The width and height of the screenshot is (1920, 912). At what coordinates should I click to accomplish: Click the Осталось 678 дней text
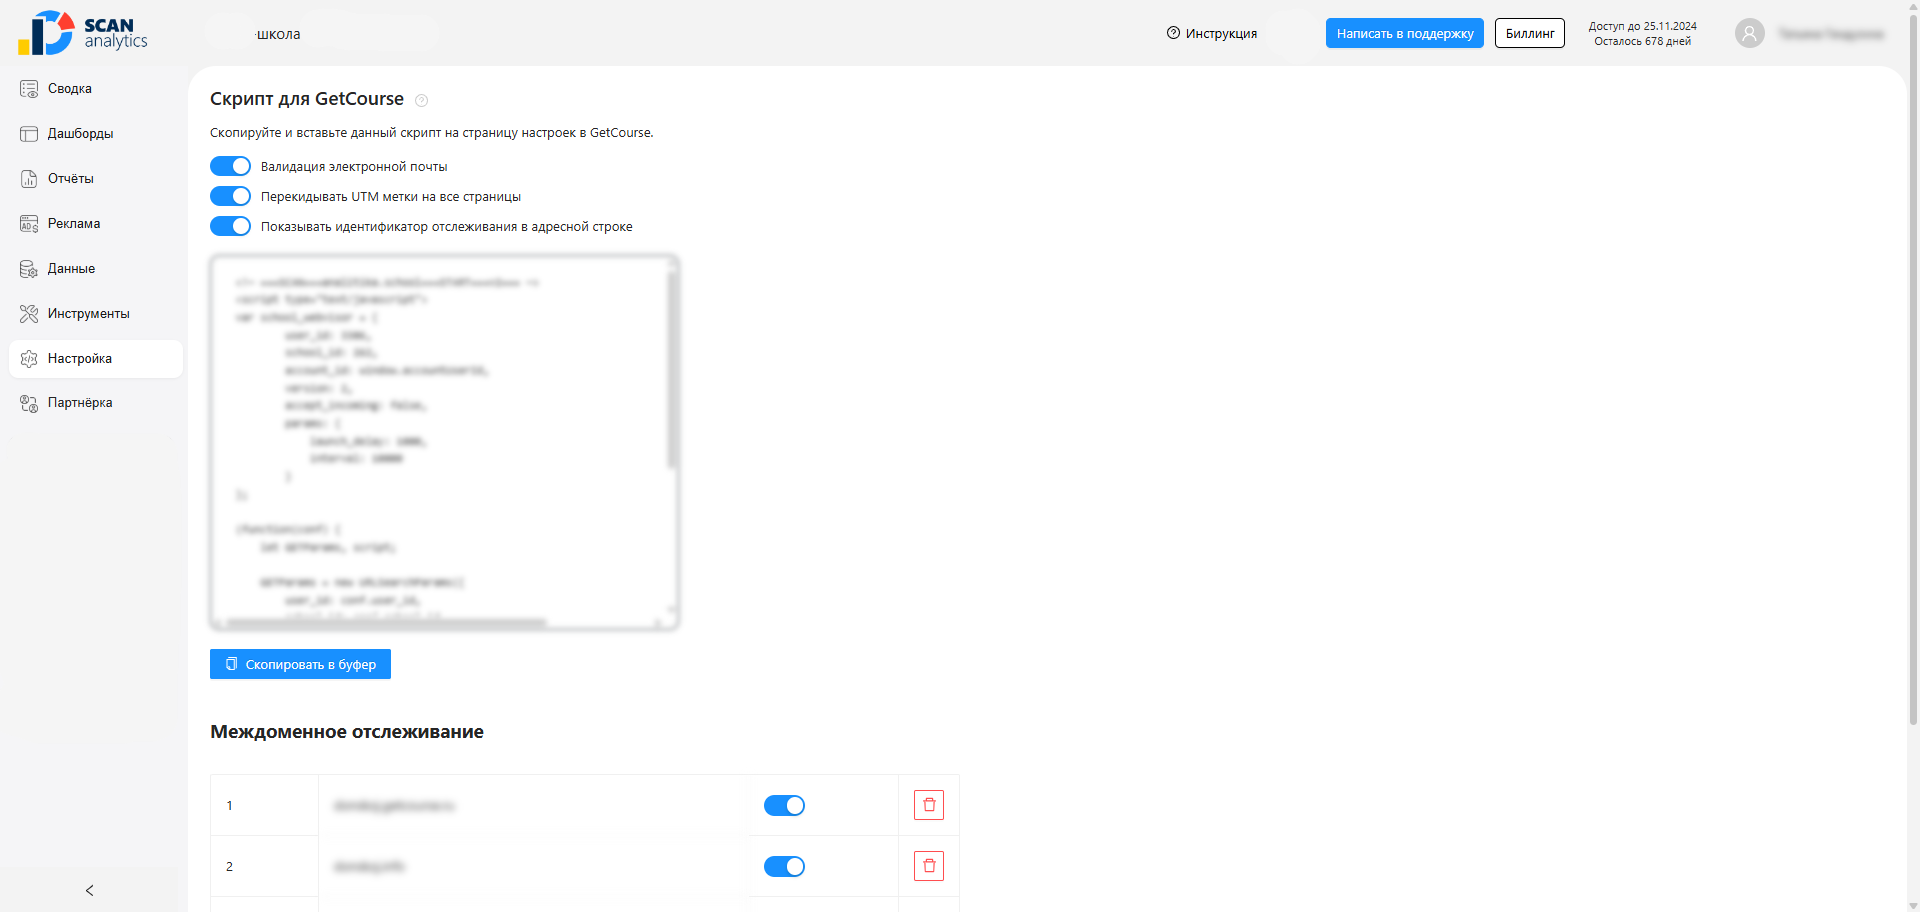(1643, 41)
